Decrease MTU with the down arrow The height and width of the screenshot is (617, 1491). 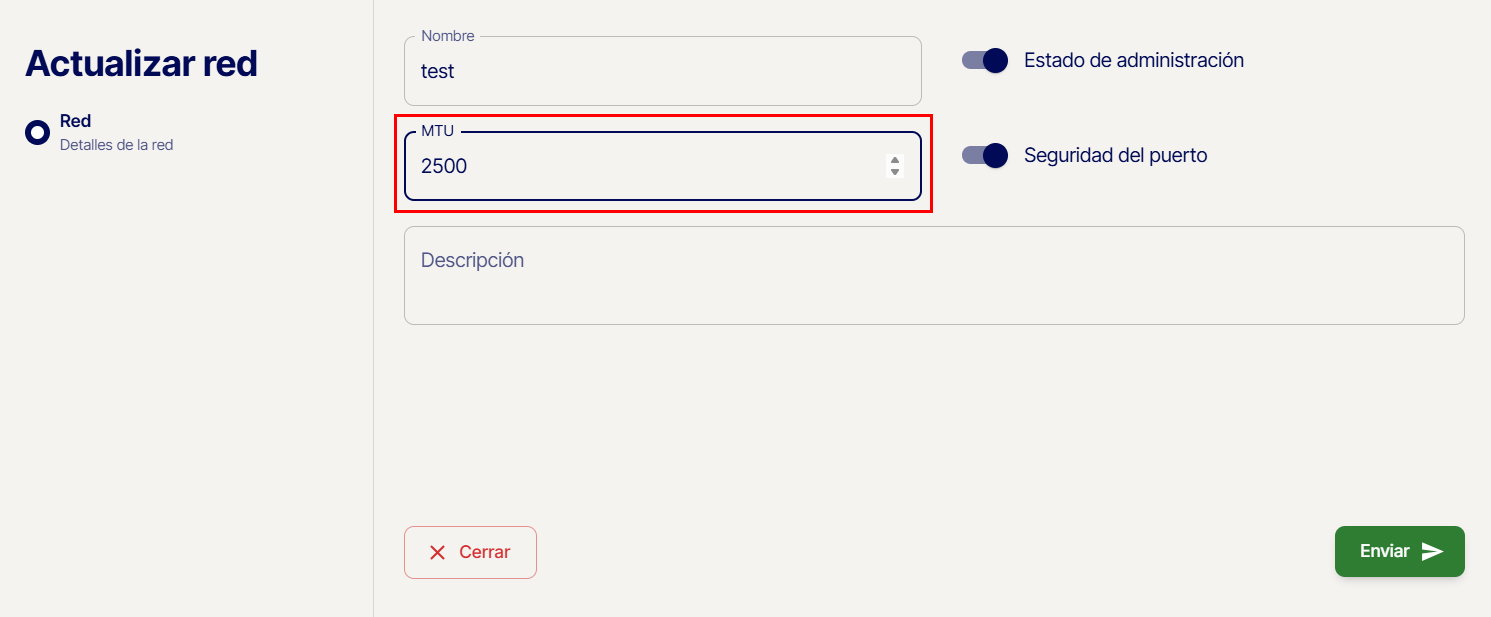pyautogui.click(x=895, y=172)
